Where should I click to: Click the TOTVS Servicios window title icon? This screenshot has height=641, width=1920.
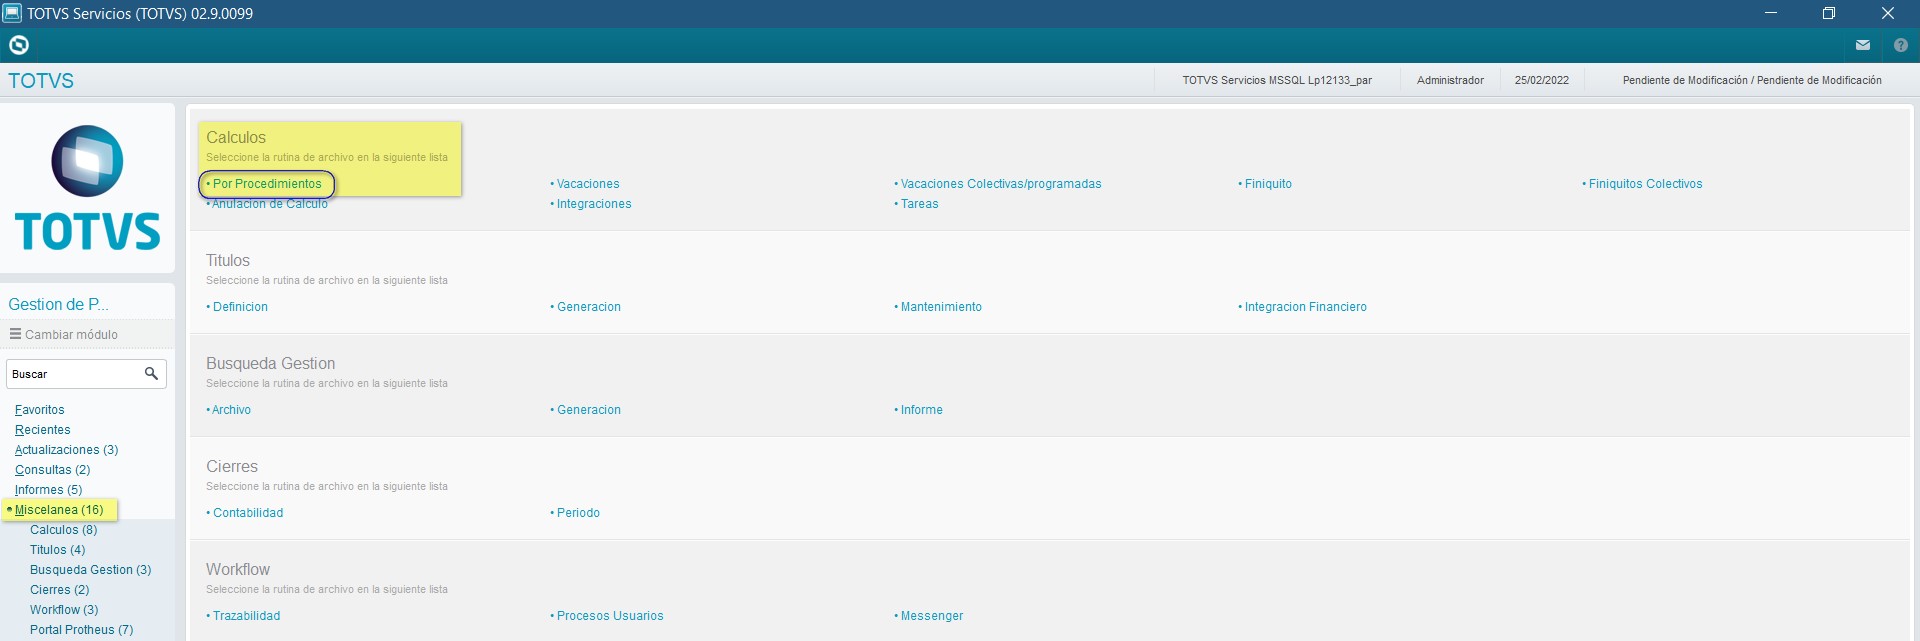(x=12, y=13)
